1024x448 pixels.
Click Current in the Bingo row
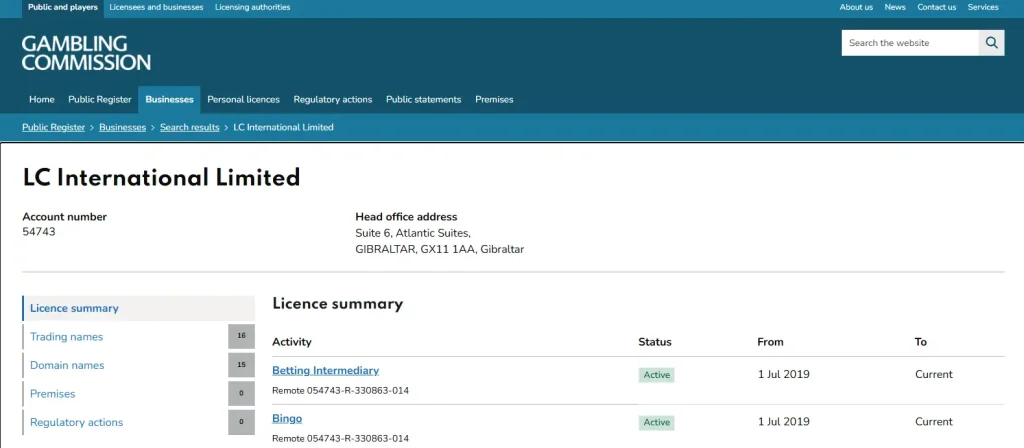(x=934, y=422)
